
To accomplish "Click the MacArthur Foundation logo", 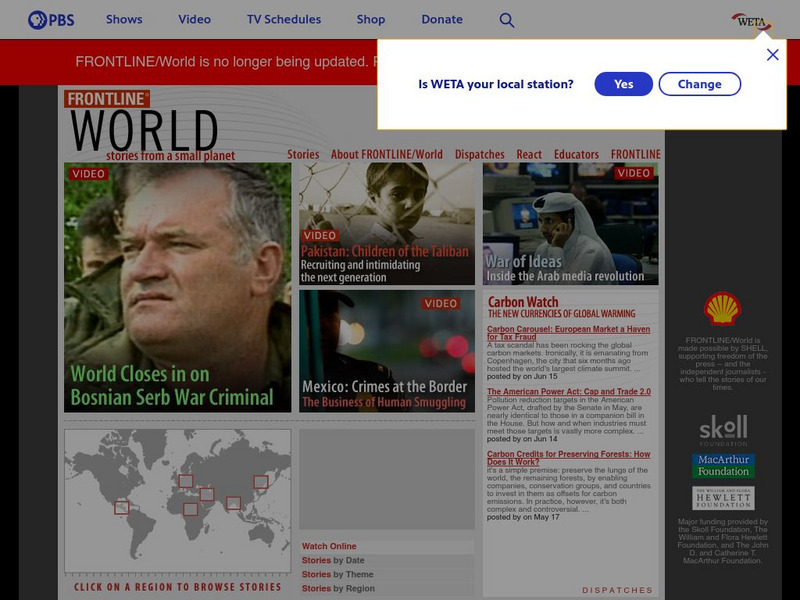I will (x=723, y=463).
